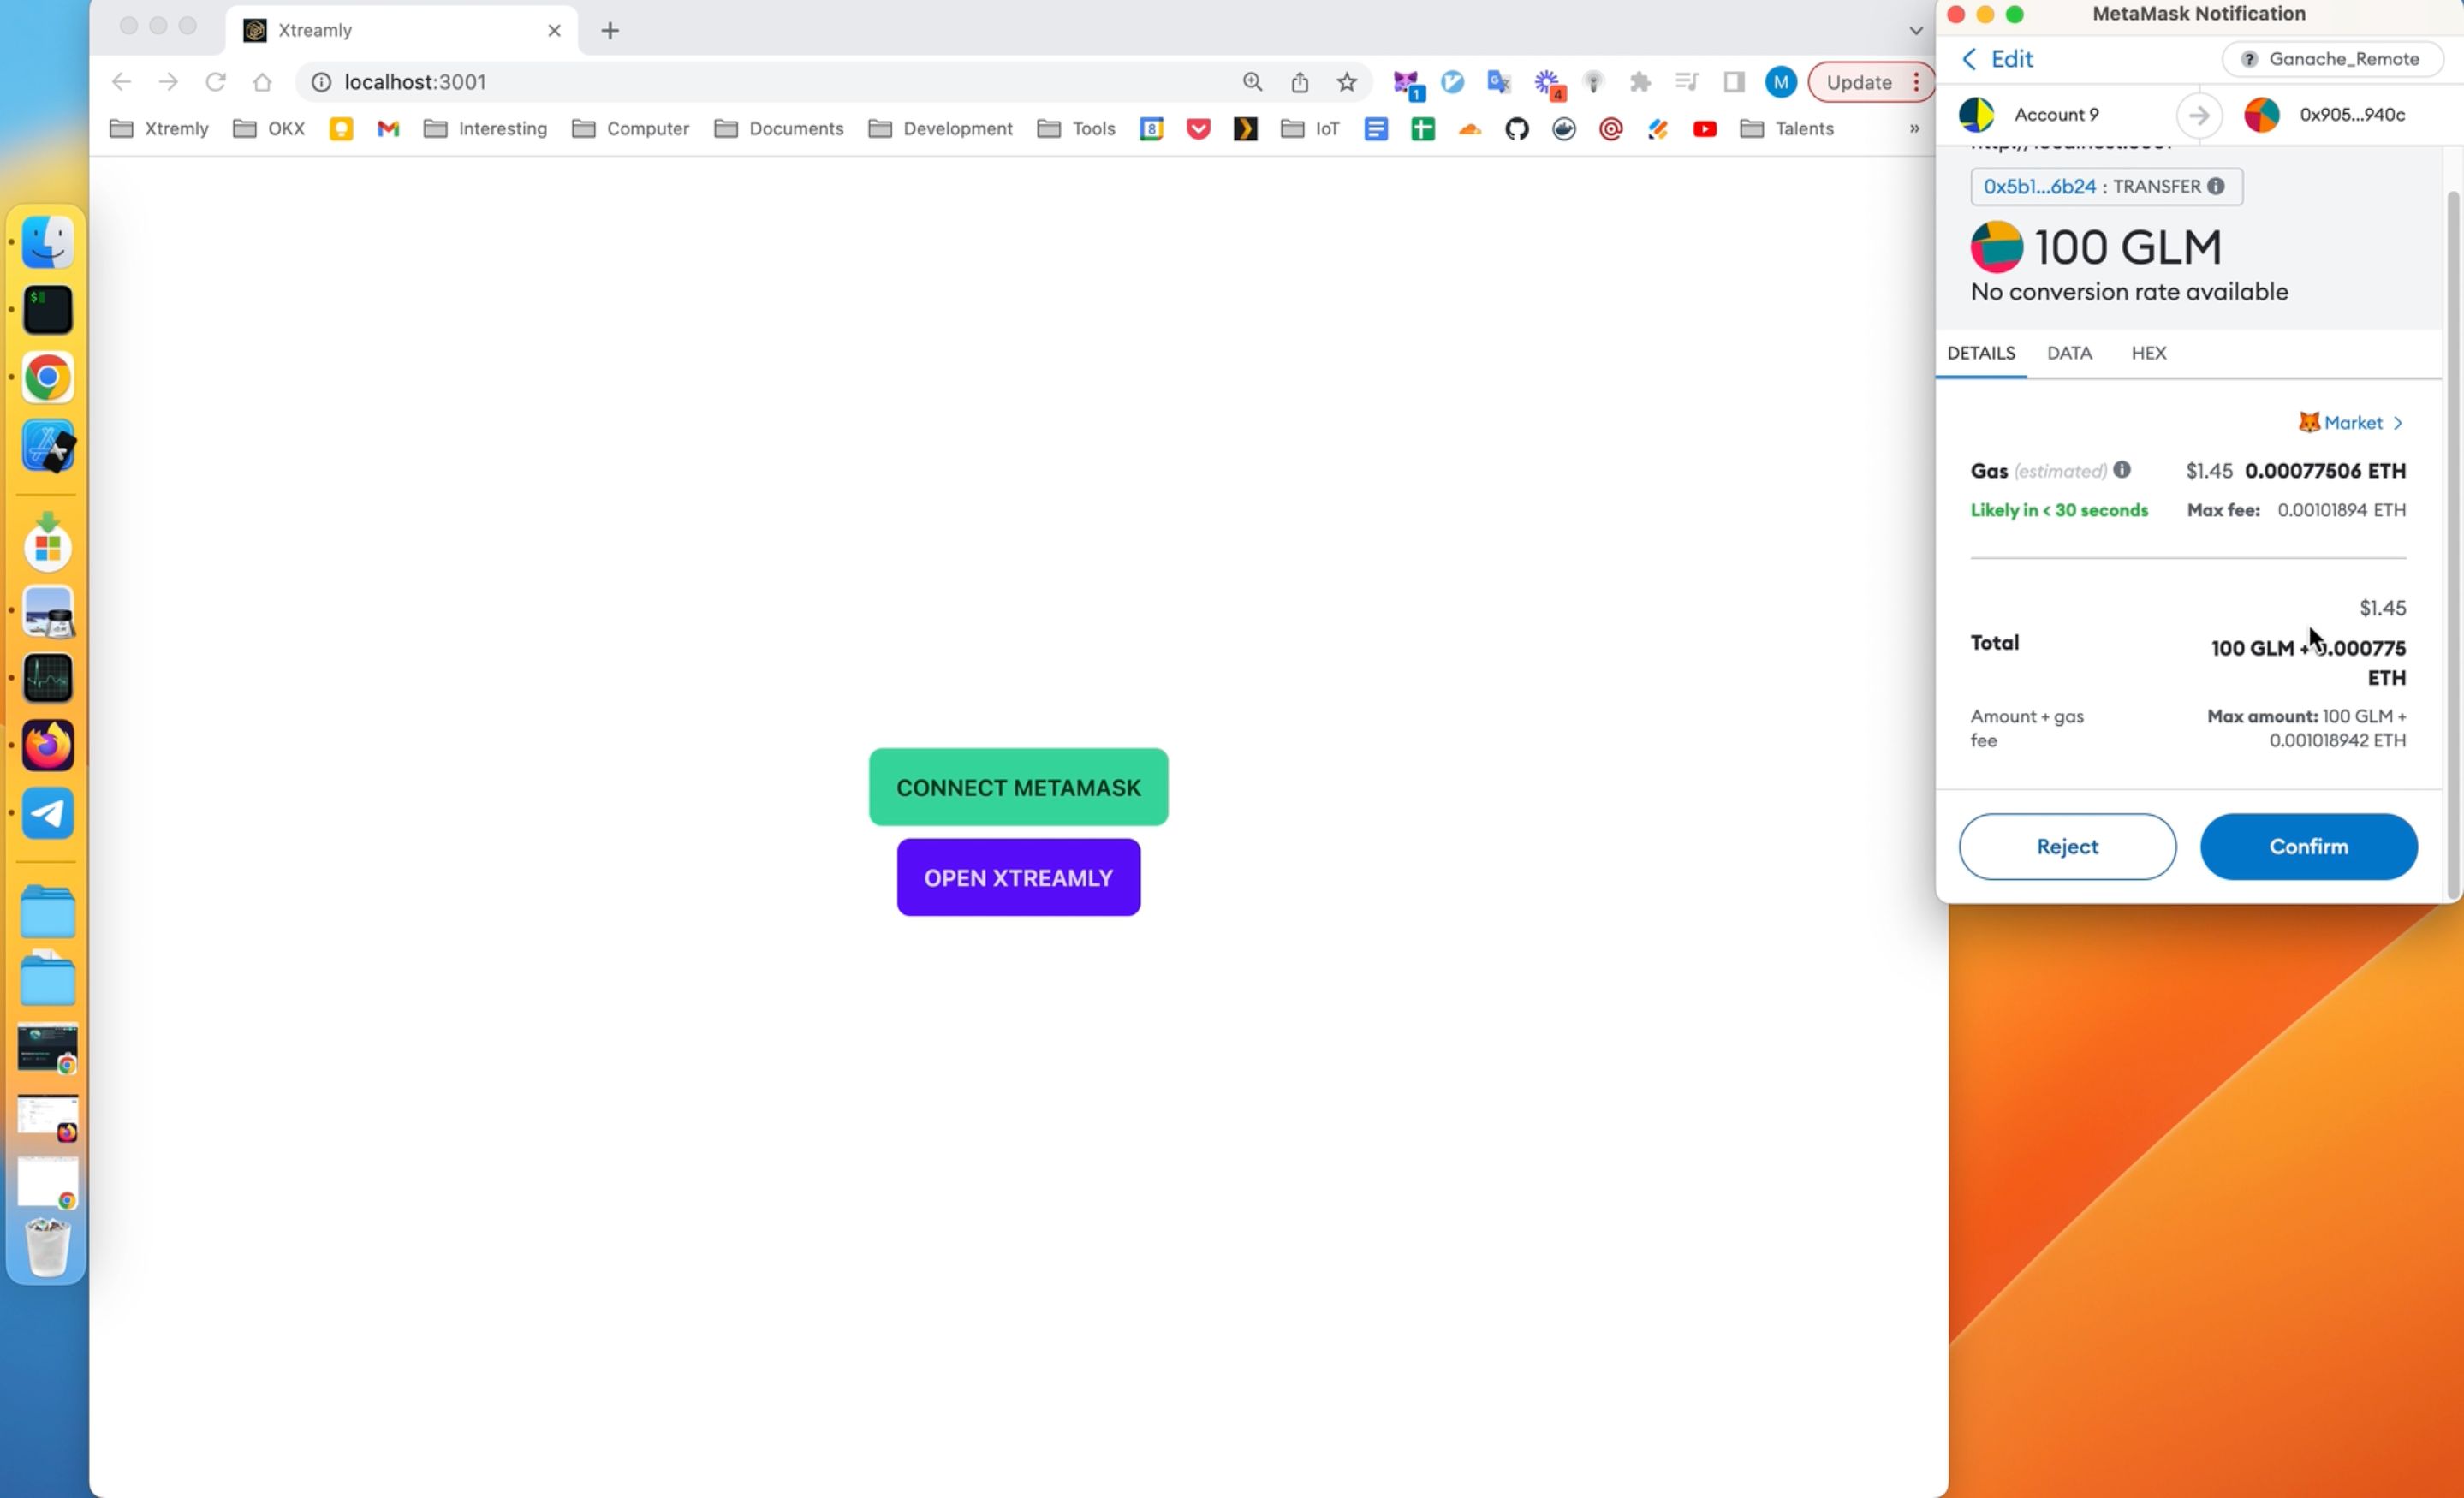Click the MetaMask popup scrollbar
The height and width of the screenshot is (1498, 2464).
[x=2452, y=545]
